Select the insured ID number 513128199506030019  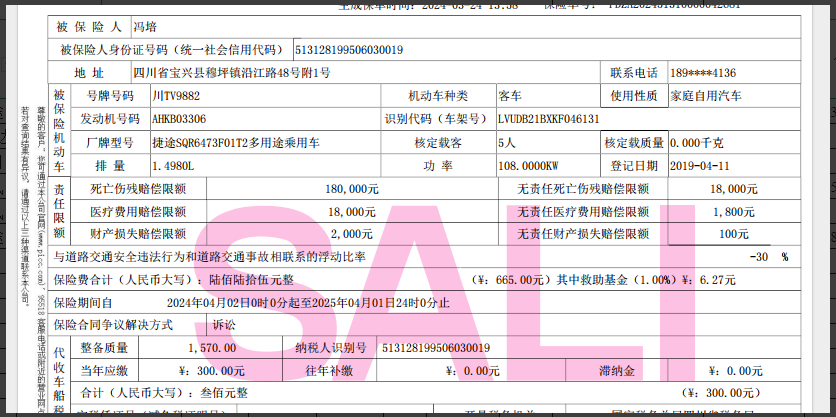coord(349,50)
